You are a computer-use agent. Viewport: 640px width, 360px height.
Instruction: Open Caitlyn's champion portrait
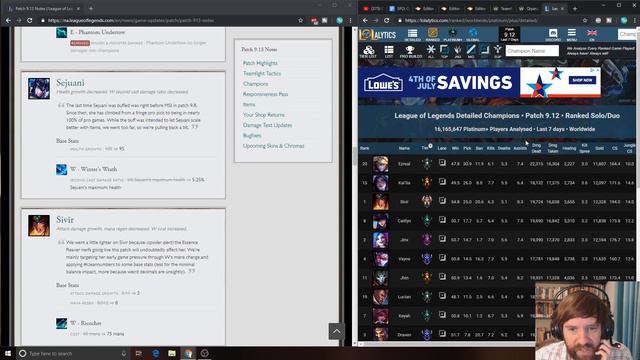click(380, 221)
